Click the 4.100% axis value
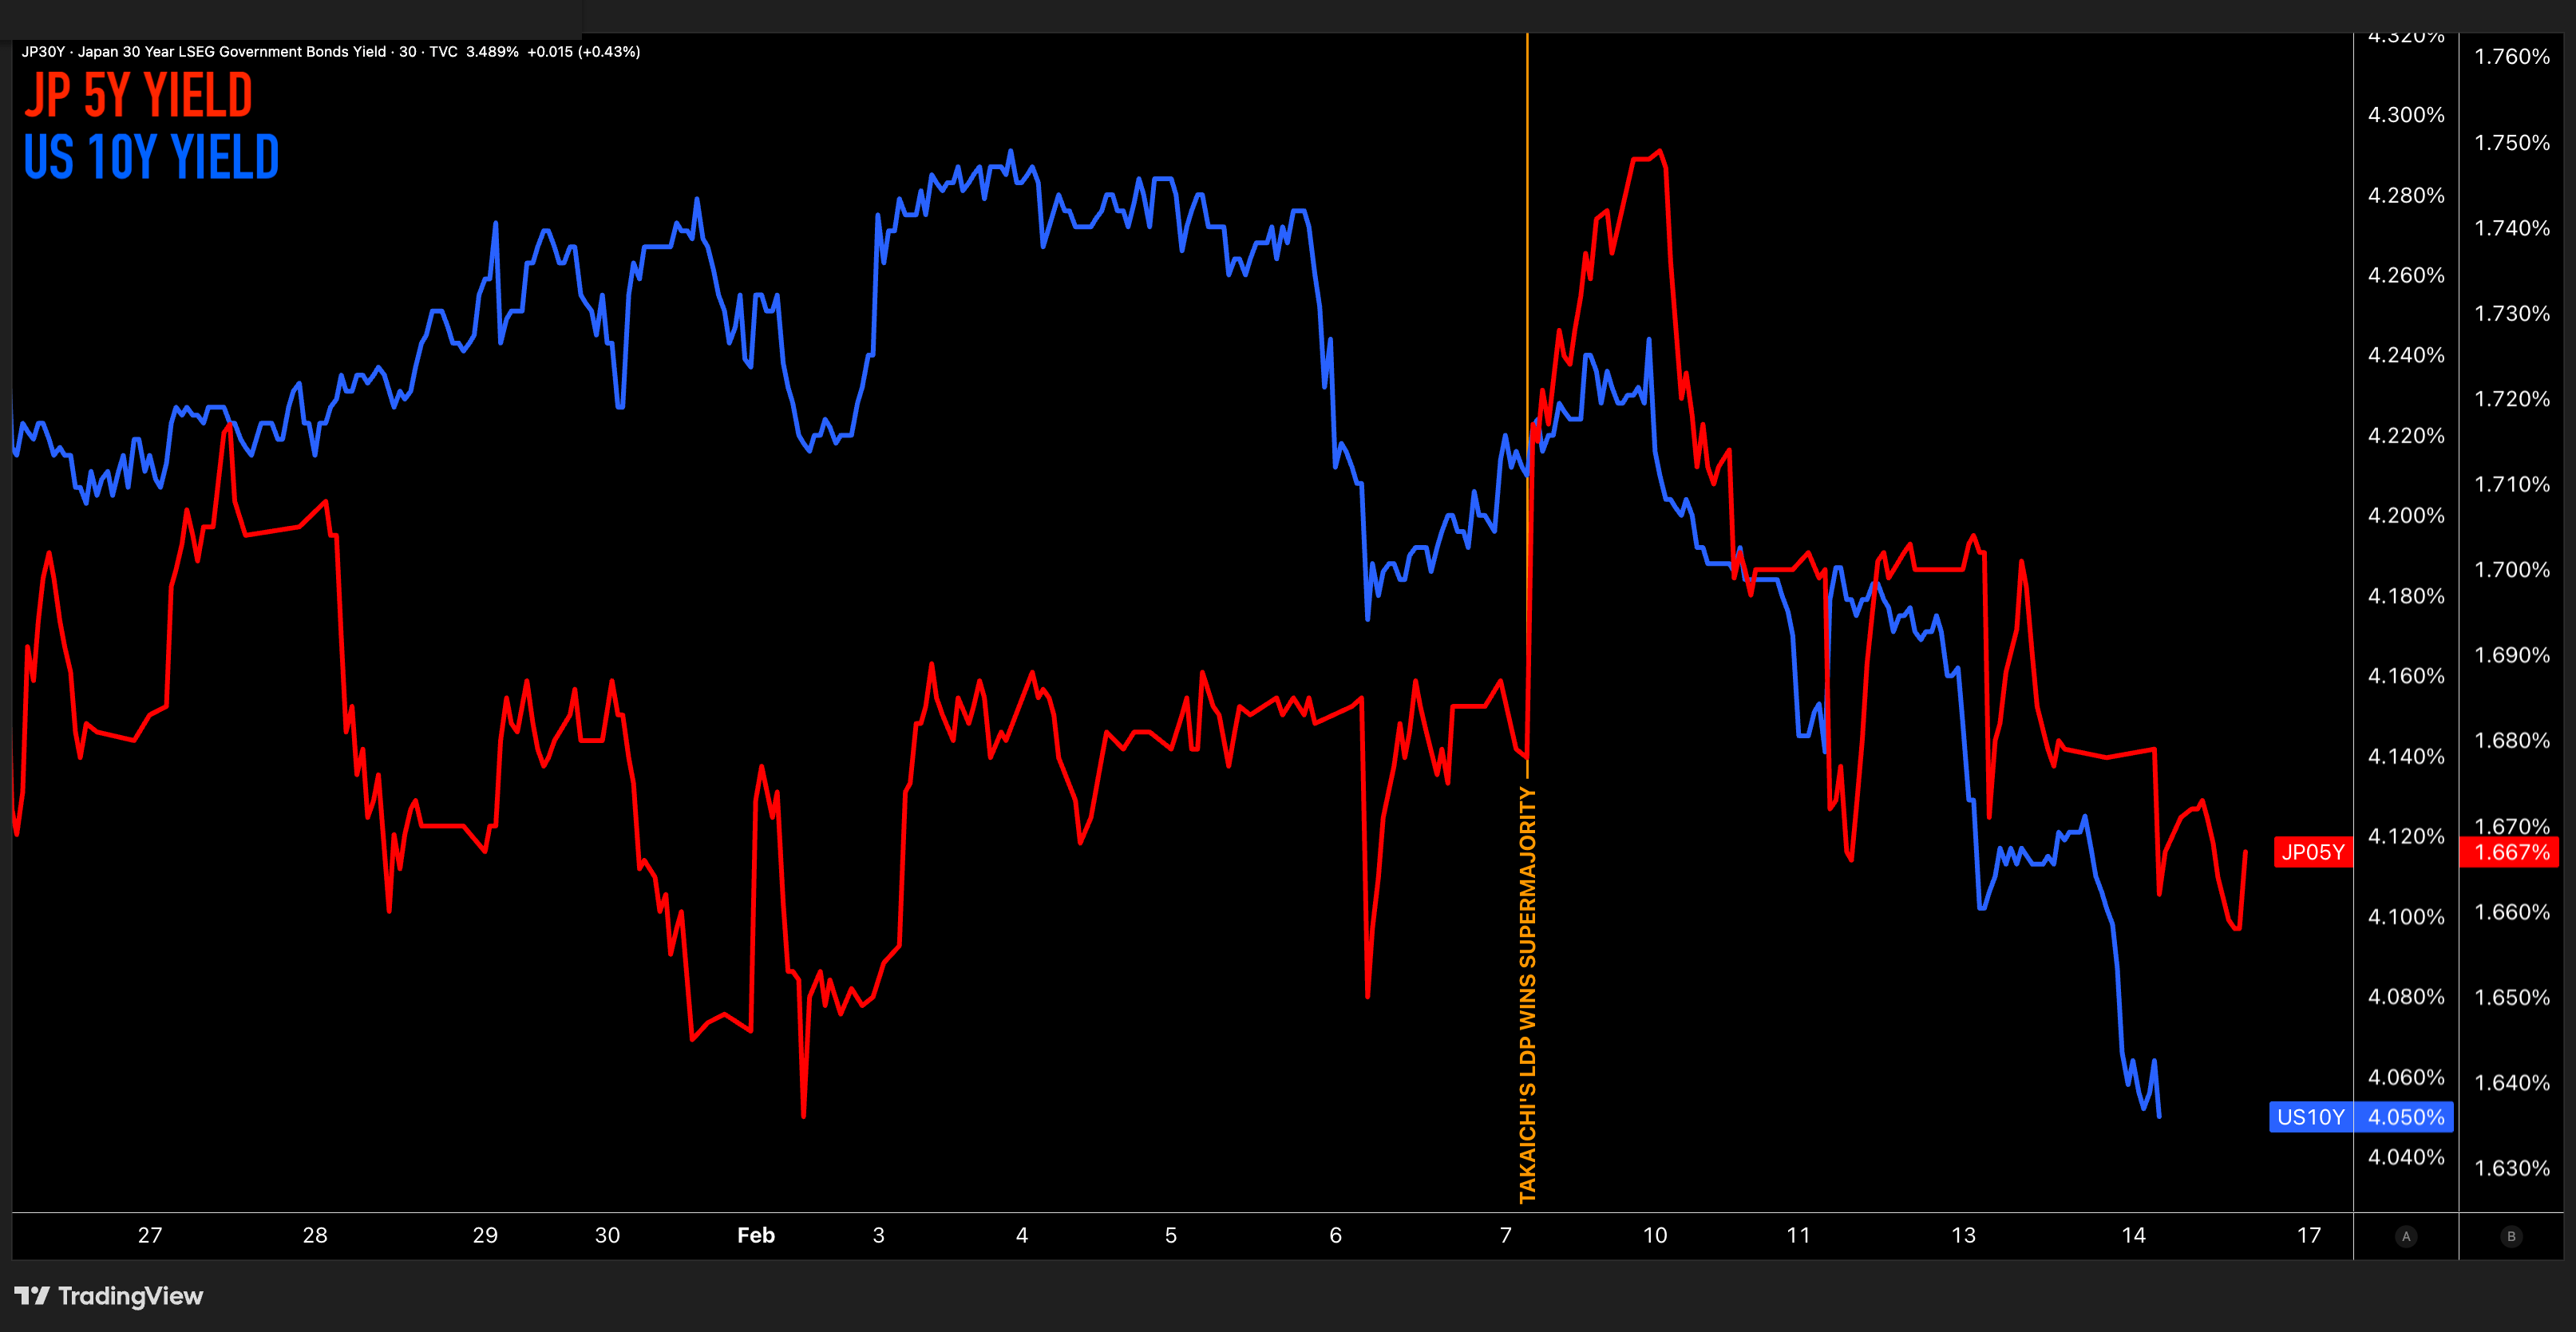The image size is (2576, 1332). point(2406,917)
